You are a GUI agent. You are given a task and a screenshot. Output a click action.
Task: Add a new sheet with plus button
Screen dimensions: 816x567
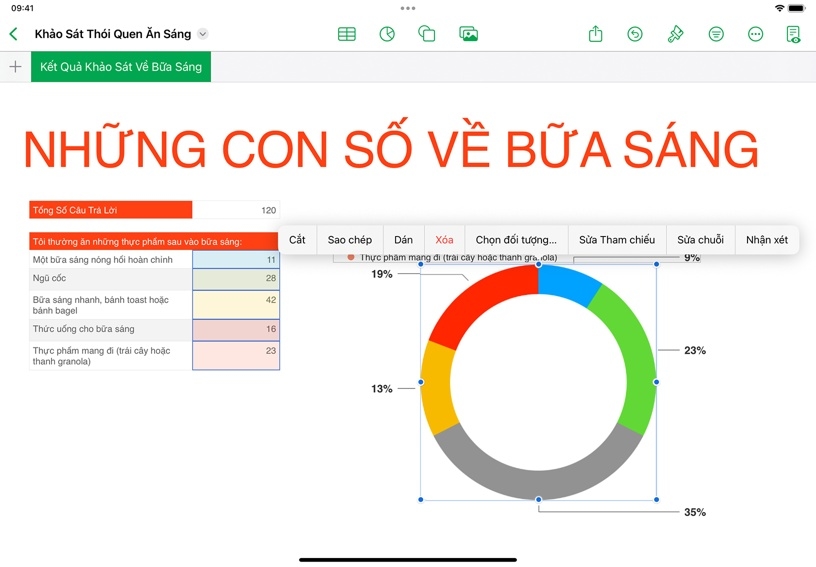(15, 67)
